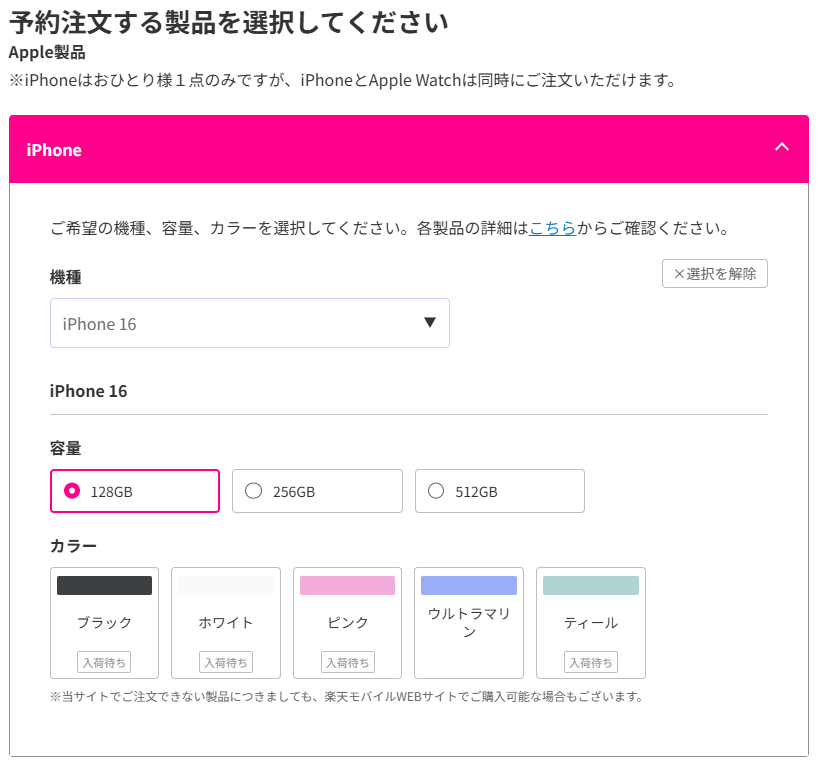Click the pink iPhone section header
The width and height of the screenshot is (818, 764).
(x=400, y=150)
